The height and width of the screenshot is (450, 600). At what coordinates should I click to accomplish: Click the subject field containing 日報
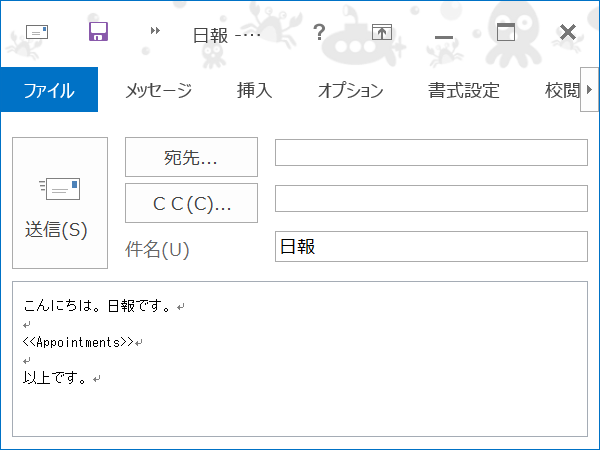pos(431,246)
